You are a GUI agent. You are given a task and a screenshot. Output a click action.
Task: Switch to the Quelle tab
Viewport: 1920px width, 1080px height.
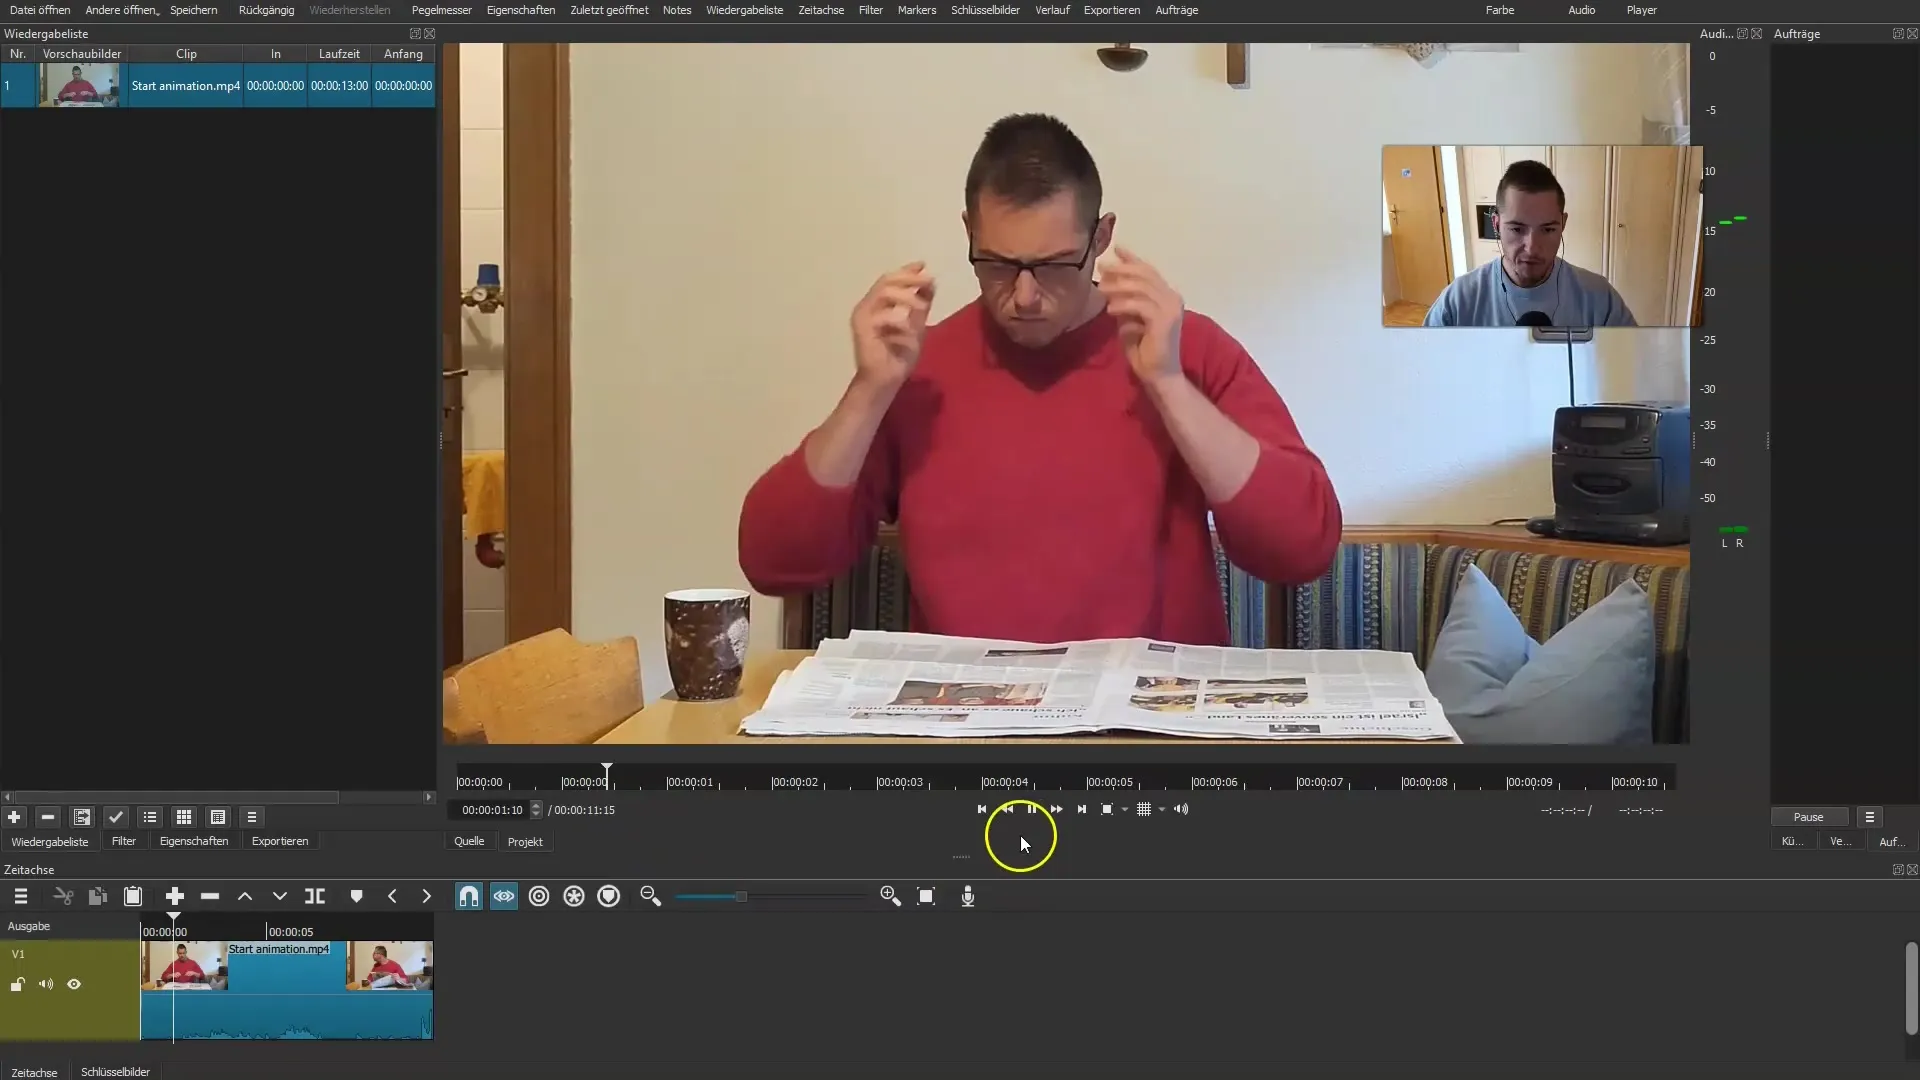[469, 842]
